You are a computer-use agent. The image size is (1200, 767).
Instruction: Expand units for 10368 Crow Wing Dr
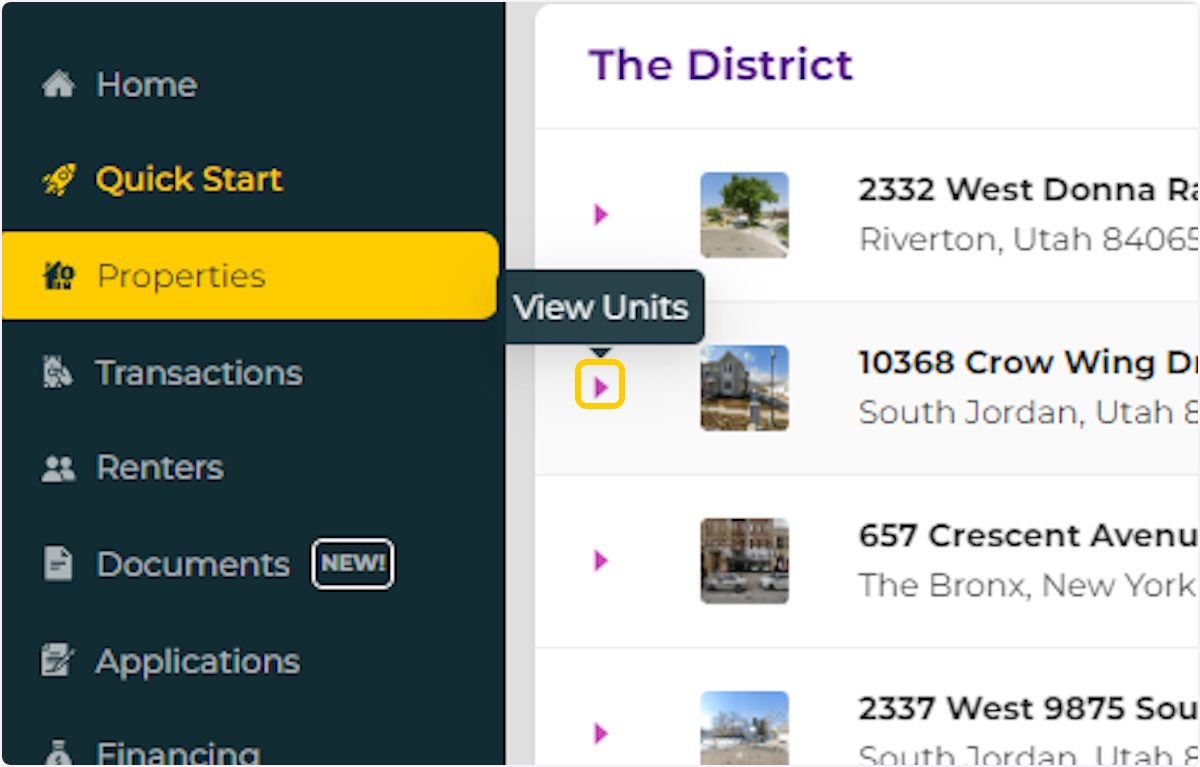point(600,384)
